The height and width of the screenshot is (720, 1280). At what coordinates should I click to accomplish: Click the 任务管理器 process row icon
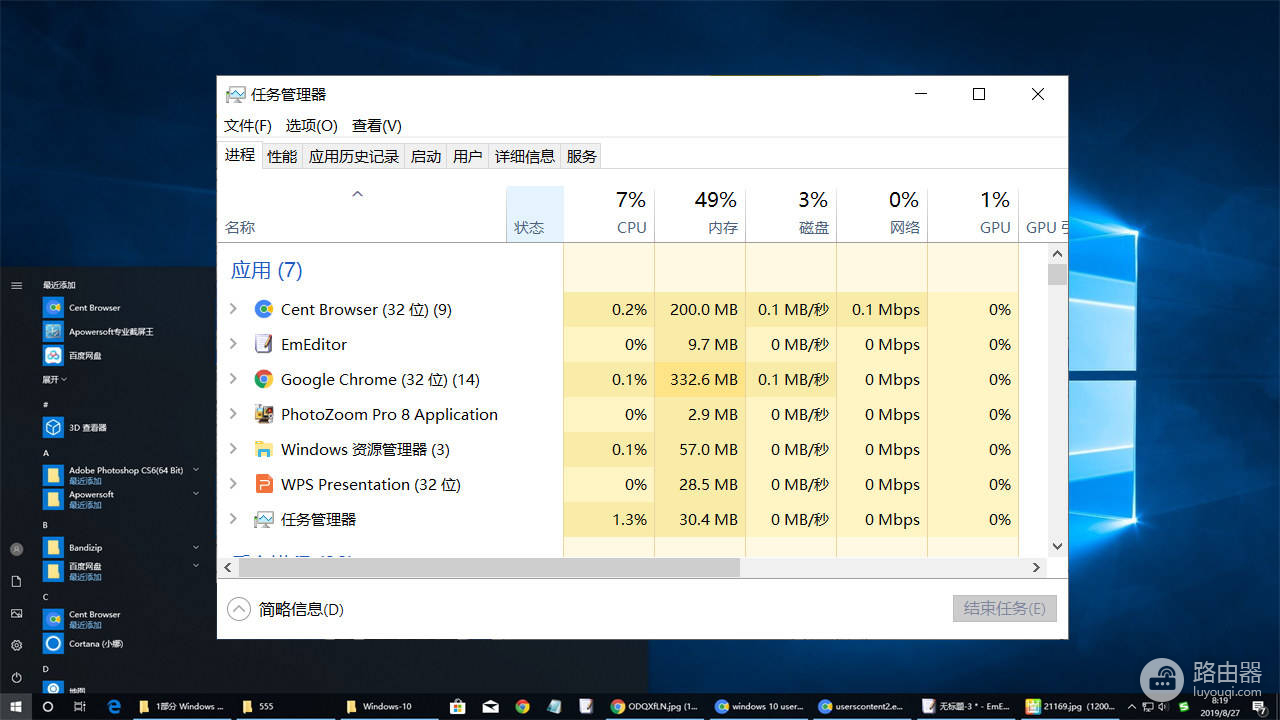tap(264, 519)
